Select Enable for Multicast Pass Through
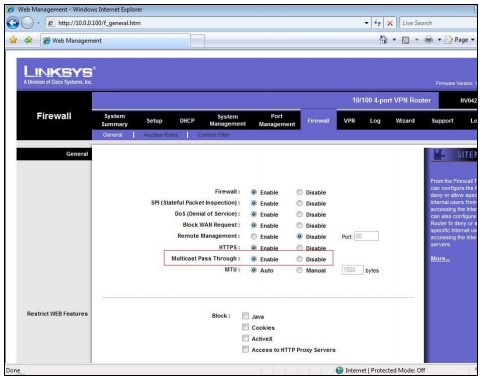484x379 pixels. coord(254,259)
